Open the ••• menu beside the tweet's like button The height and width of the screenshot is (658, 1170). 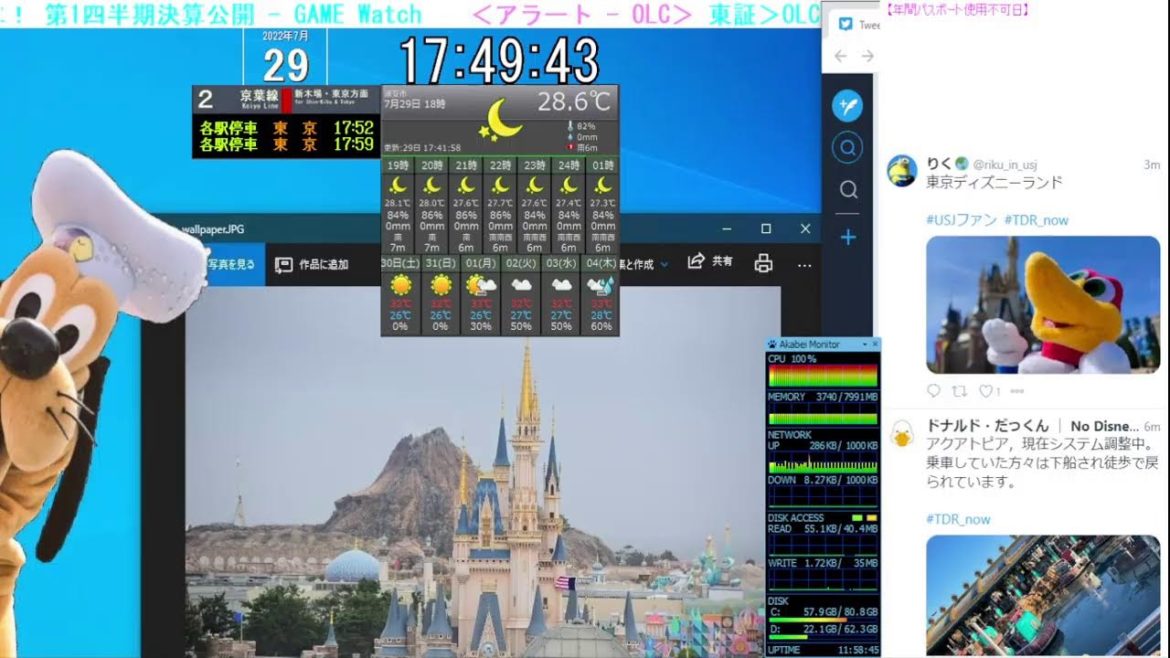coord(1017,390)
